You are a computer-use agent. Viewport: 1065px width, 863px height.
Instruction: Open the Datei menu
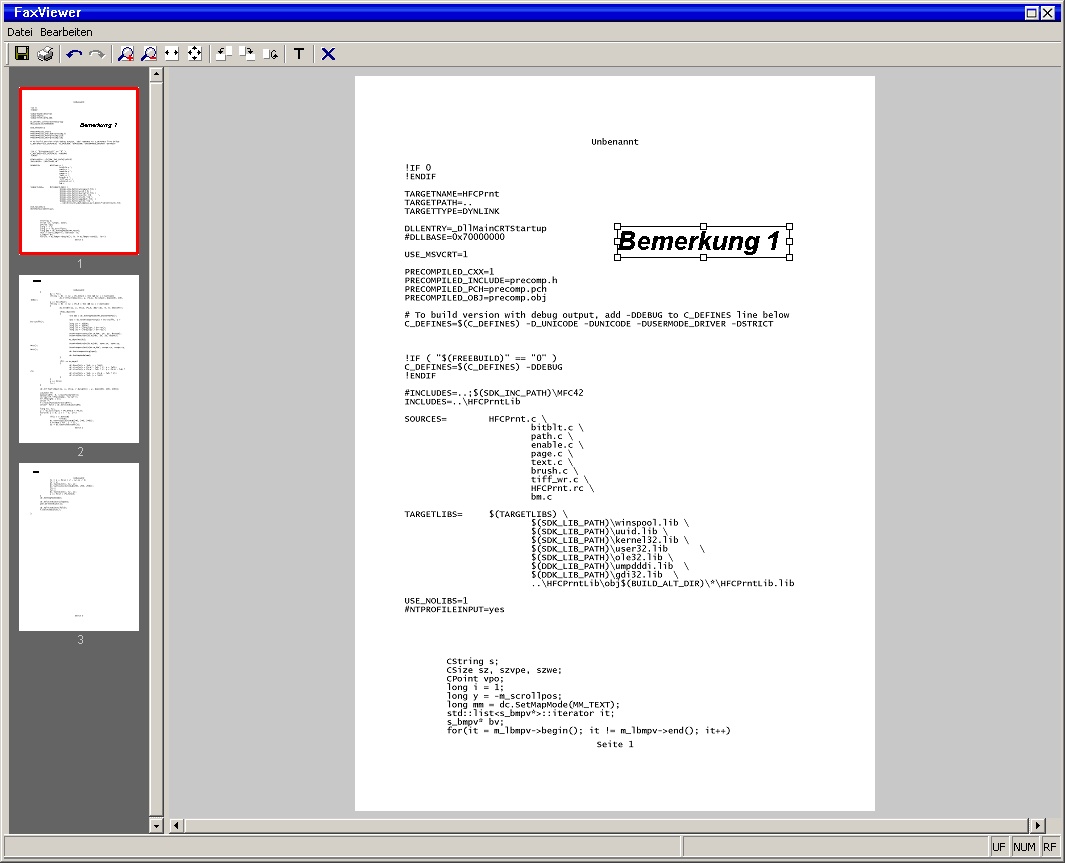[20, 32]
